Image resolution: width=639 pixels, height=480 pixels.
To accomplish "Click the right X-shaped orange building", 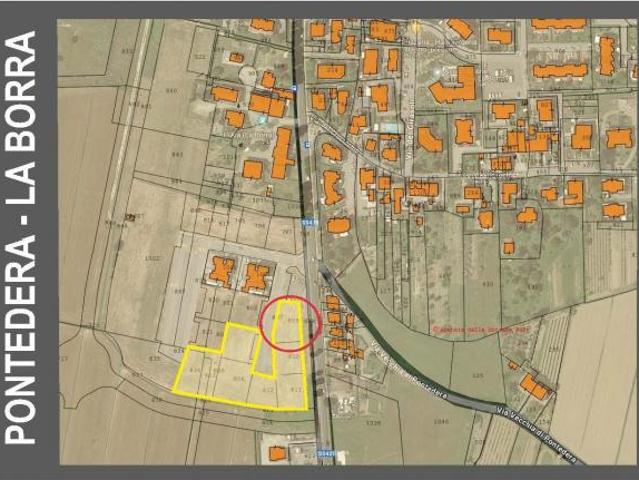I will 256,278.
